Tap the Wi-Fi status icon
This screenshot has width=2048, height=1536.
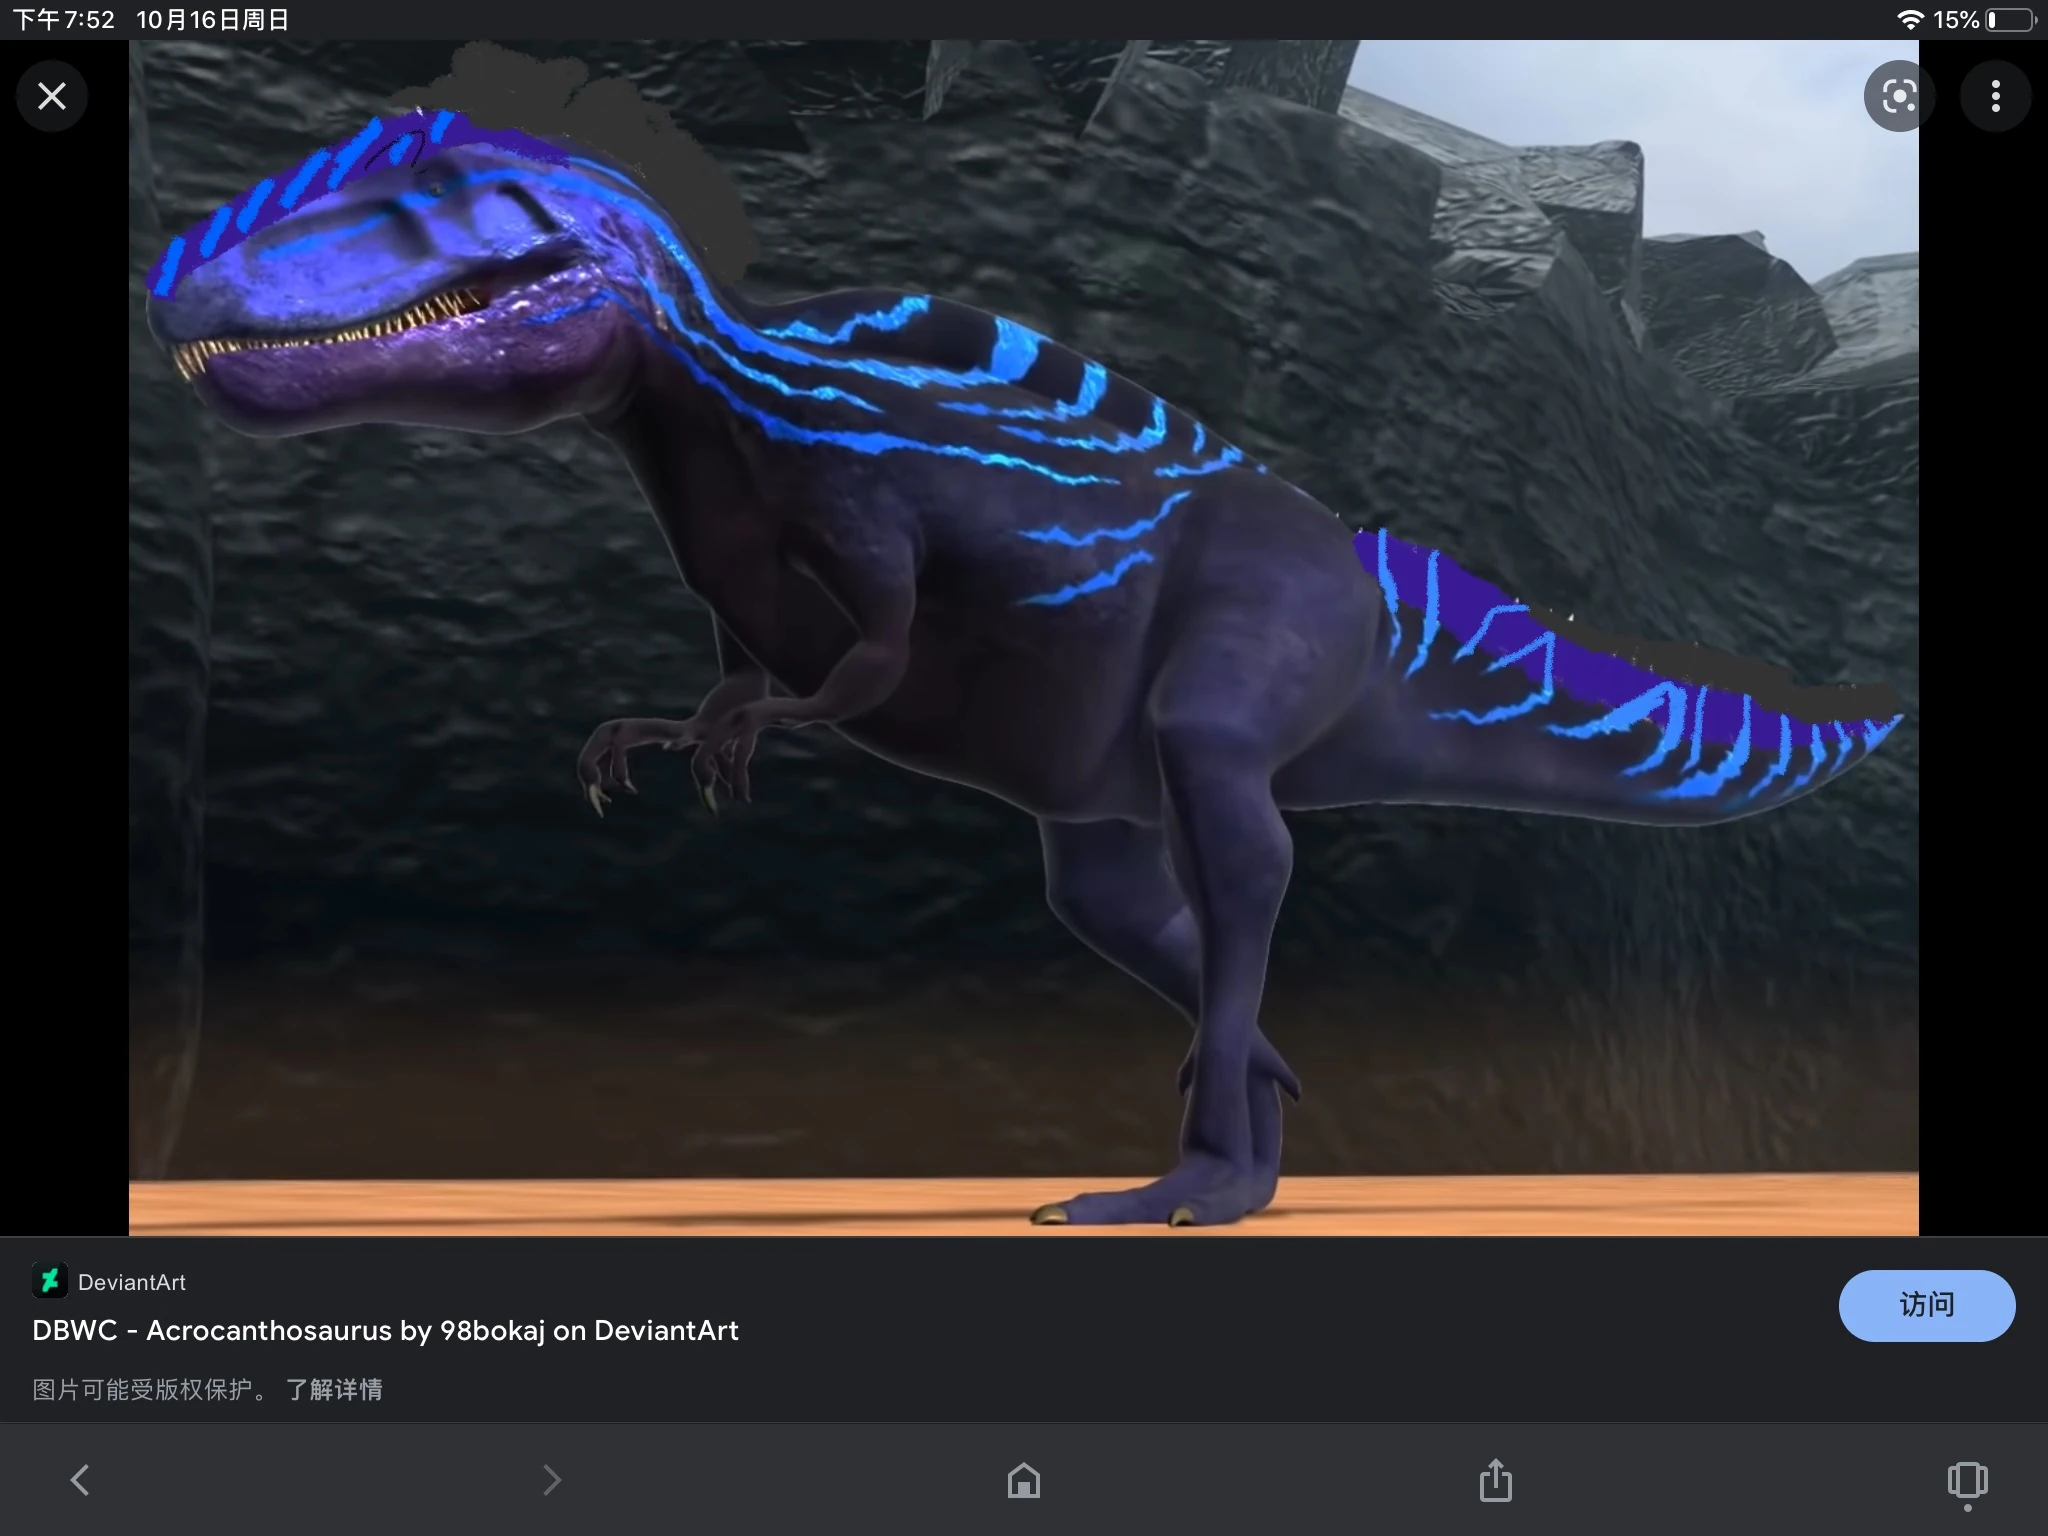(1910, 20)
